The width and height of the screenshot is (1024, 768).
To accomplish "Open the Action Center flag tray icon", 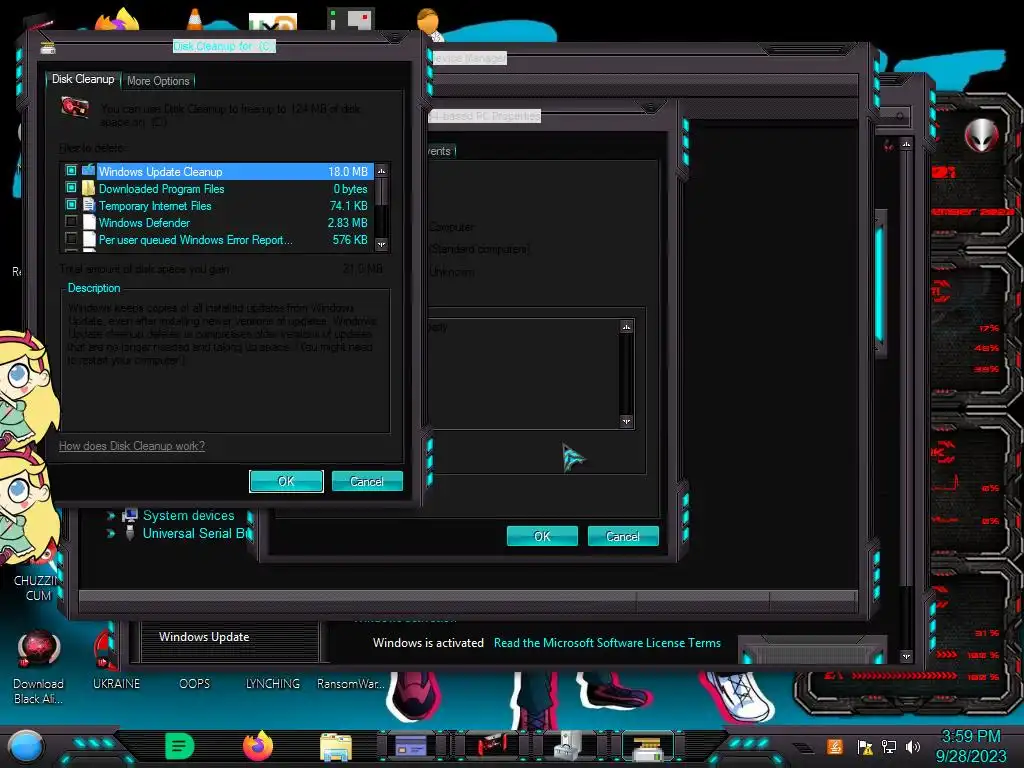I will [865, 747].
